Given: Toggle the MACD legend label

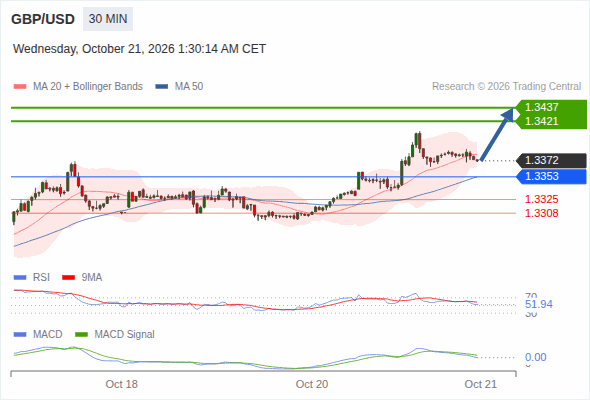Looking at the screenshot, I should click(x=48, y=335).
